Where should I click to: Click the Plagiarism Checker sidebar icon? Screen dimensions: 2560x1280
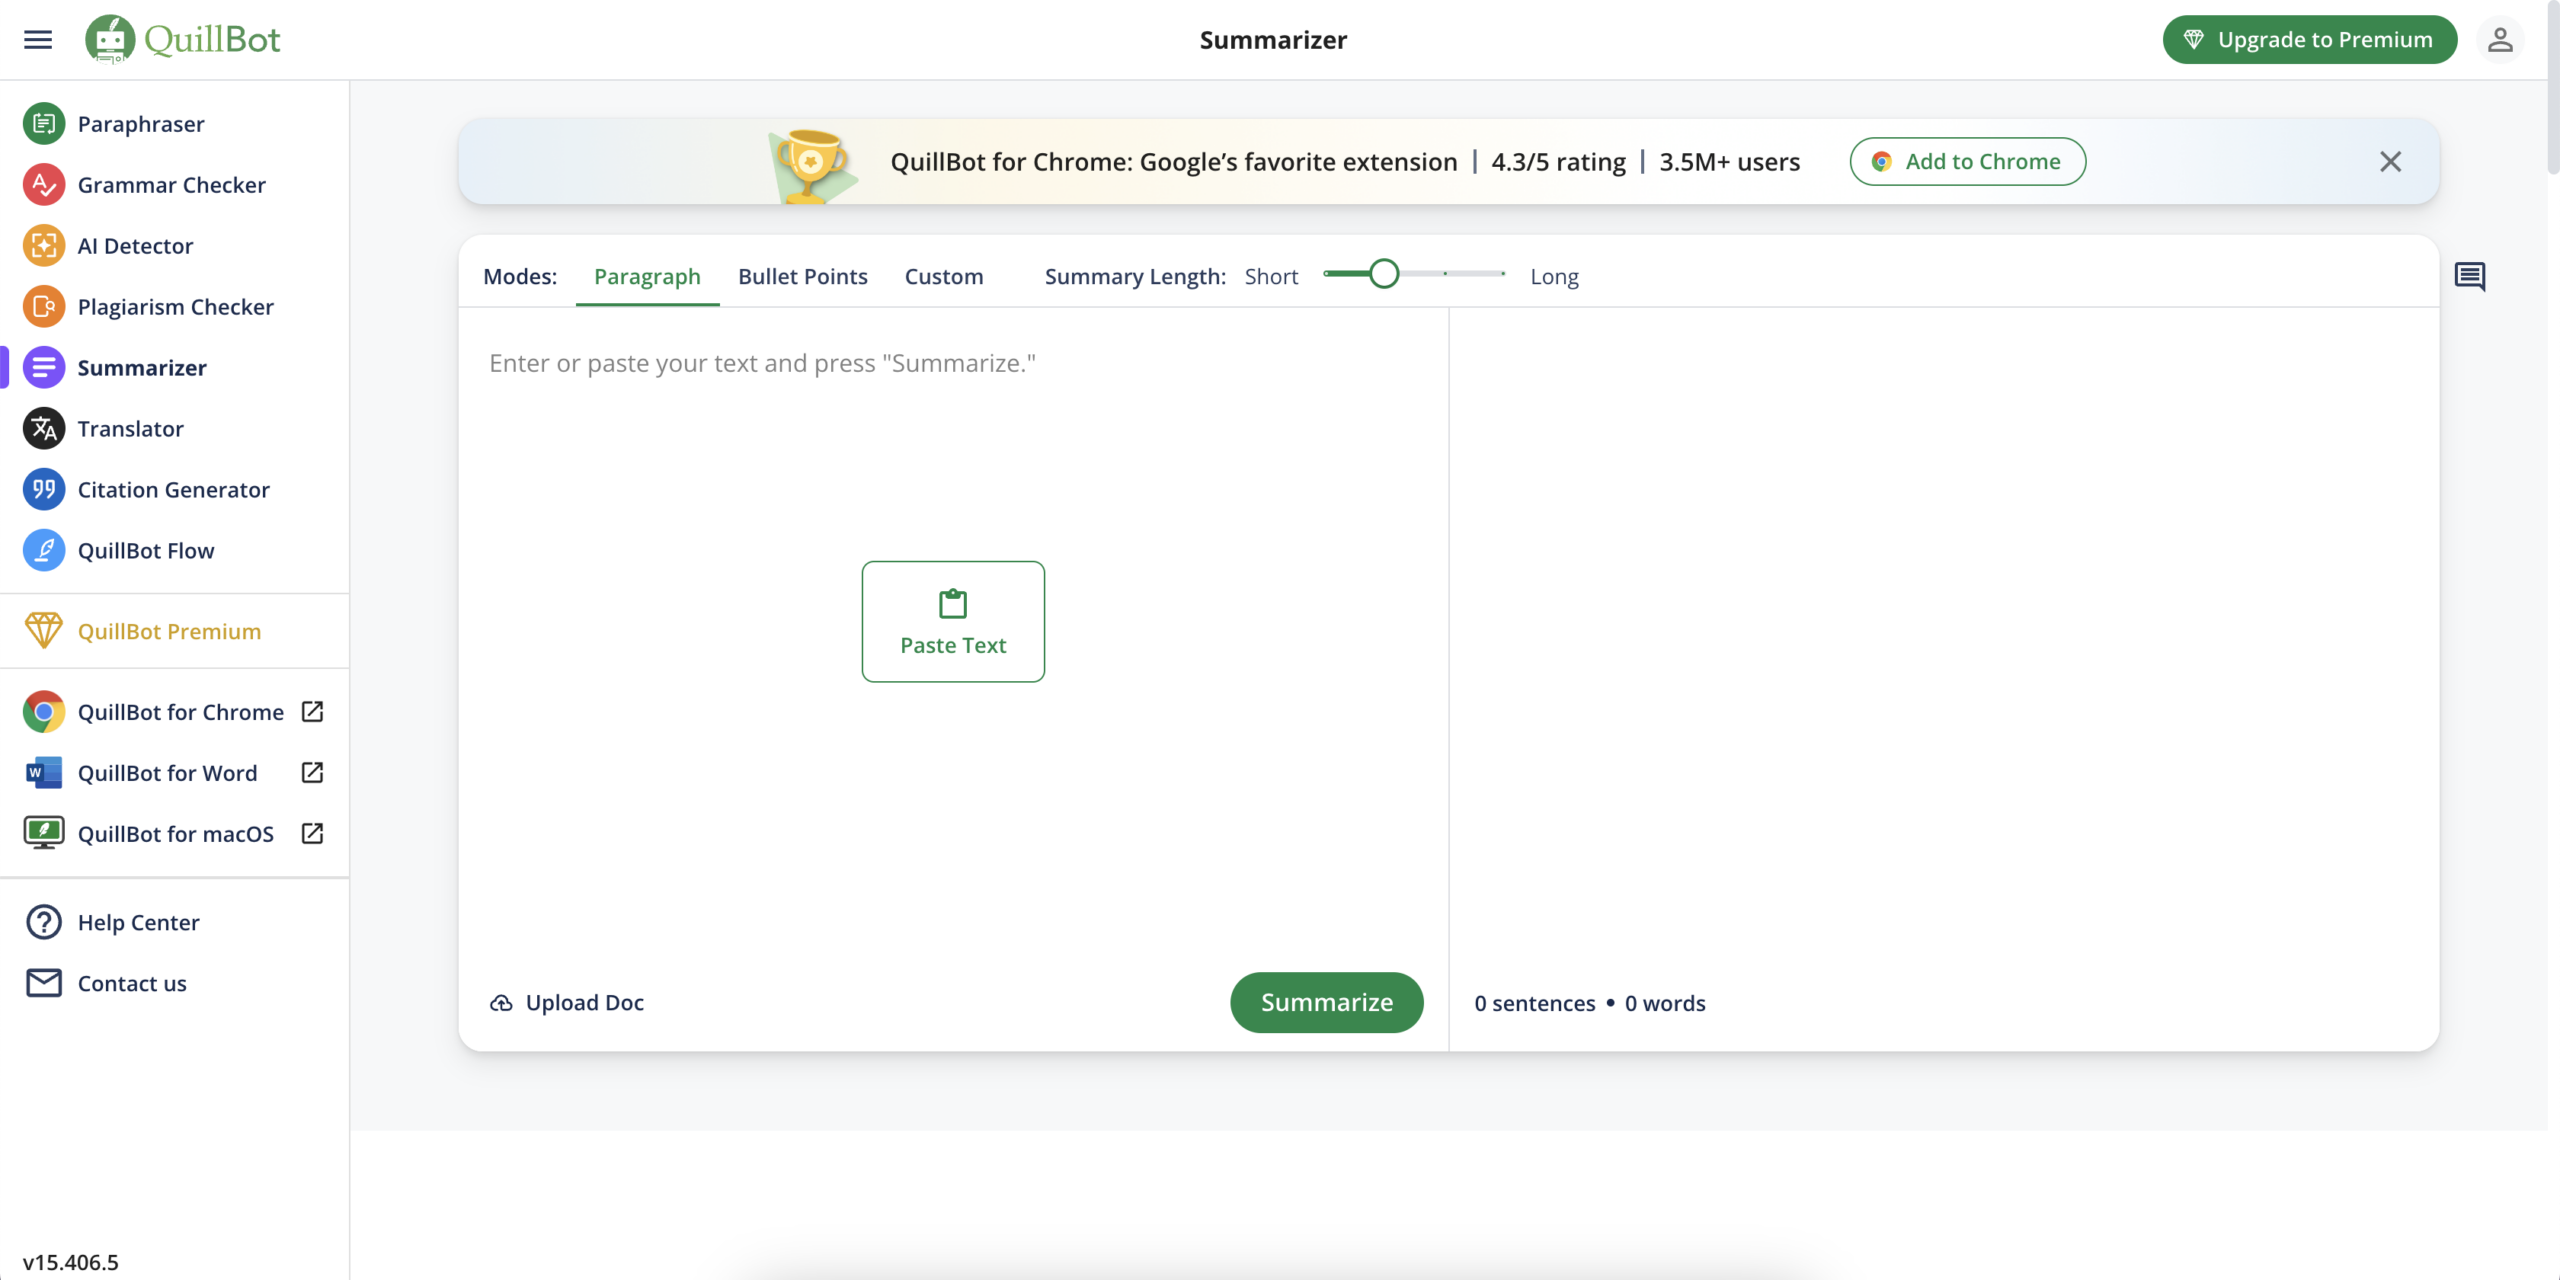pyautogui.click(x=44, y=307)
